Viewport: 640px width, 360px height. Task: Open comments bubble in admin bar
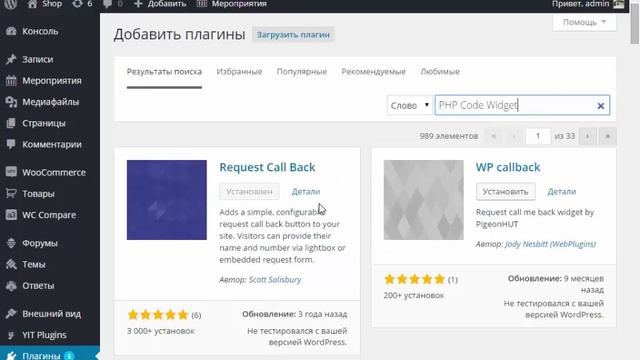[113, 4]
